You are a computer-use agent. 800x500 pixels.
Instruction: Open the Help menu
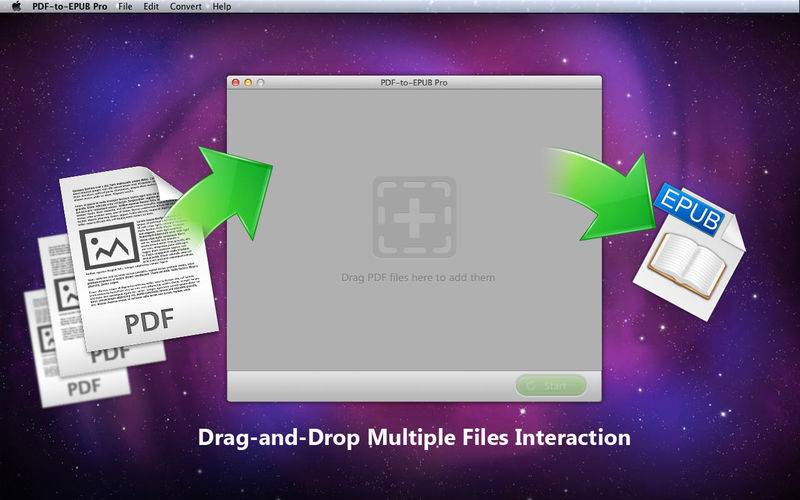click(x=222, y=7)
